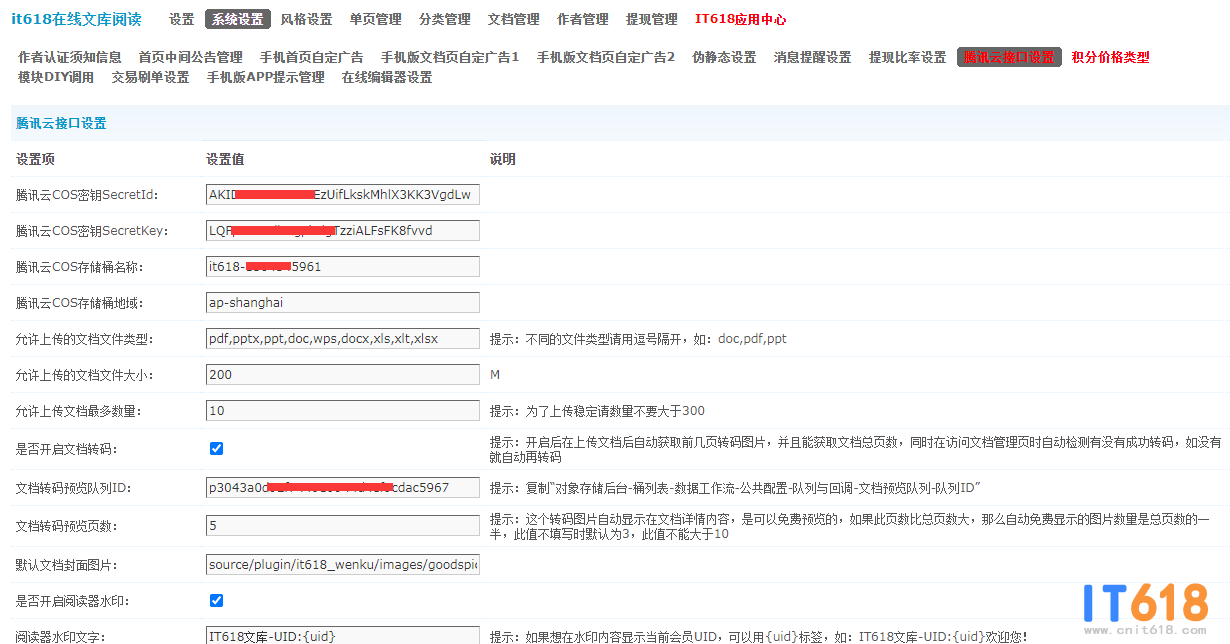Open 作者管理 tab
This screenshot has height=644, width=1230.
click(x=583, y=19)
